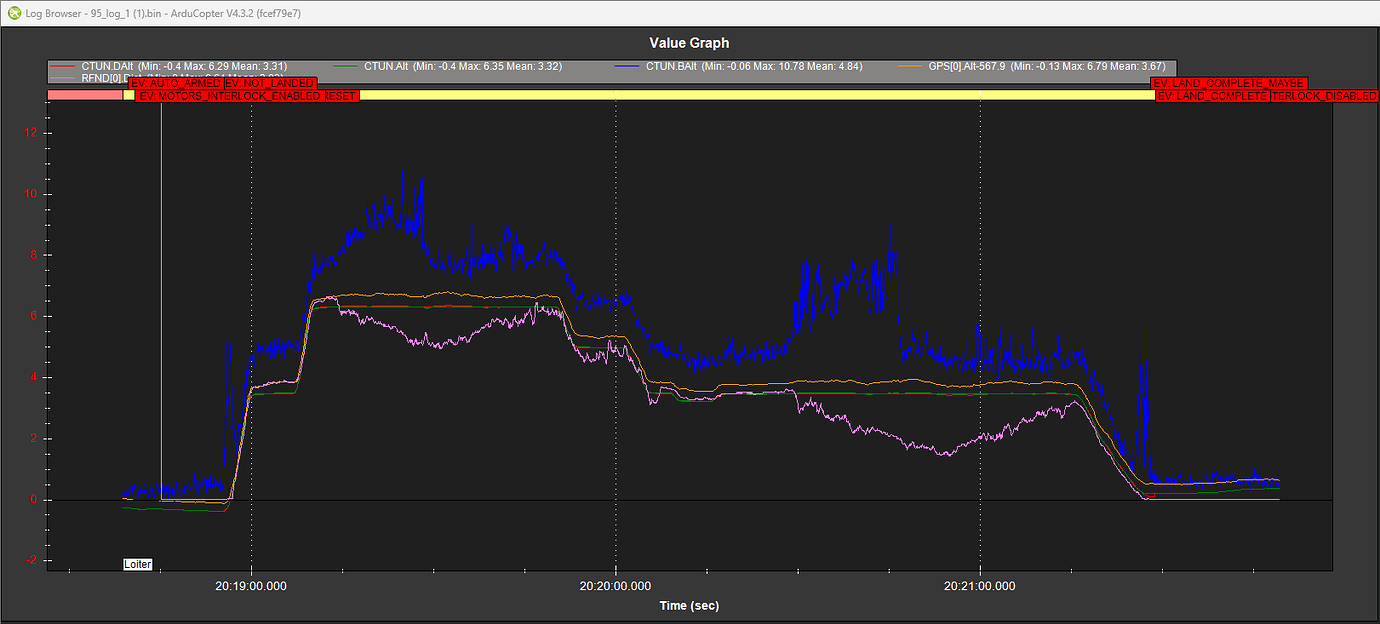This screenshot has height=624, width=1380.
Task: Click the 20:20:00.000 time axis label
Action: (x=615, y=586)
